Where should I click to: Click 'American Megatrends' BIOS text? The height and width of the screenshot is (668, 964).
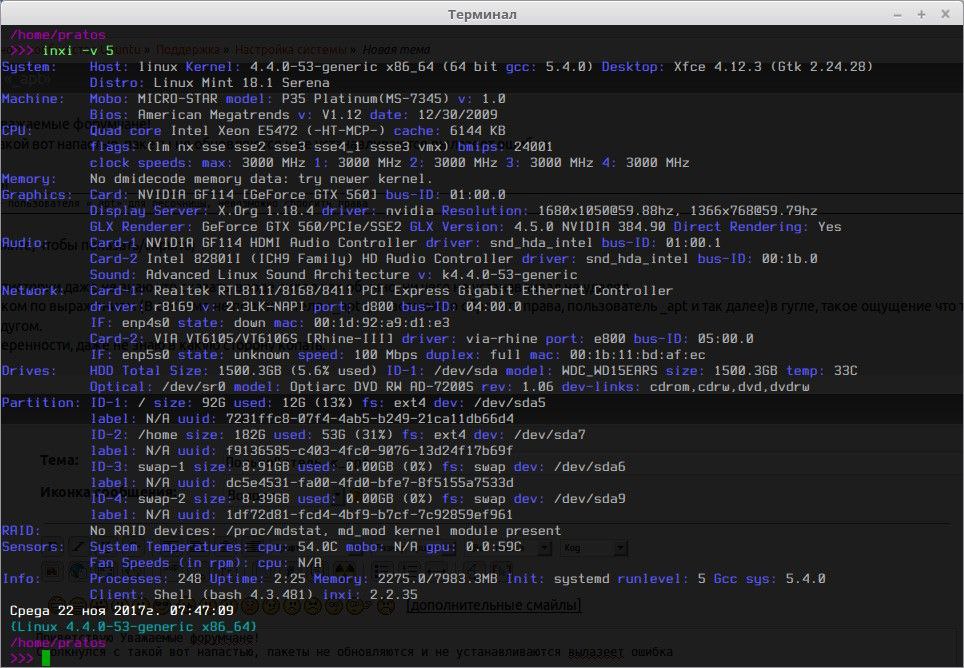pyautogui.click(x=213, y=114)
